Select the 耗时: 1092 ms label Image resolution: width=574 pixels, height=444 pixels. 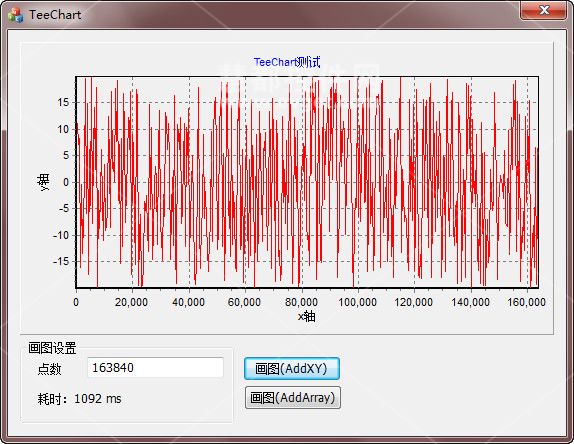point(79,399)
